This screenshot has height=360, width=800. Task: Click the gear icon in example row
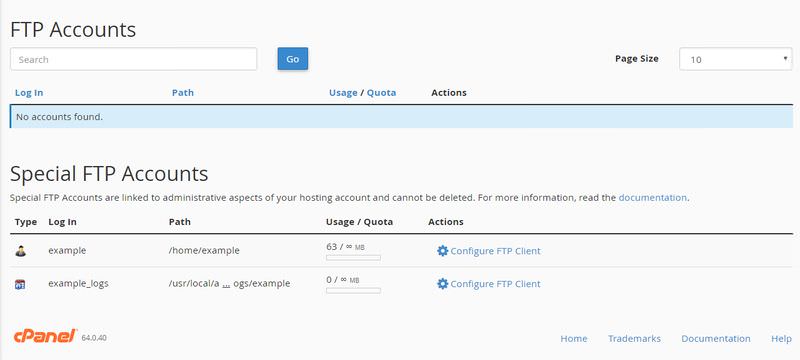tap(442, 251)
